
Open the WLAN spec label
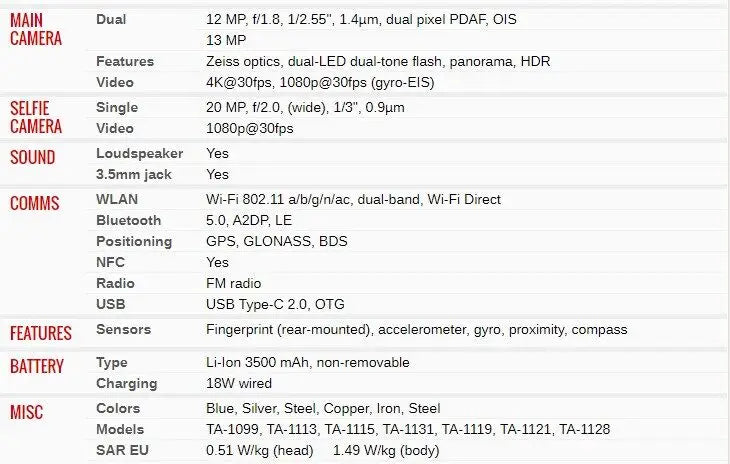pyautogui.click(x=117, y=199)
